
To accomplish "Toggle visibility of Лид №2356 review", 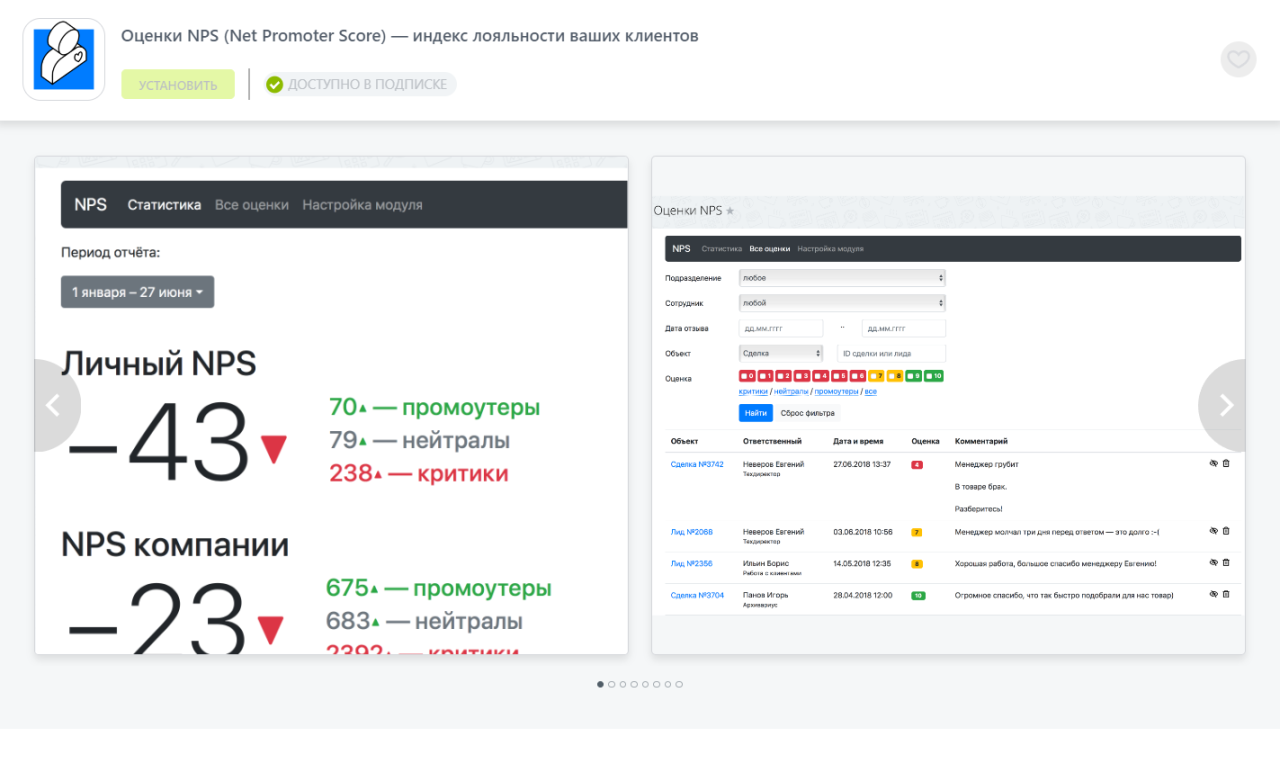I will coord(1213,562).
